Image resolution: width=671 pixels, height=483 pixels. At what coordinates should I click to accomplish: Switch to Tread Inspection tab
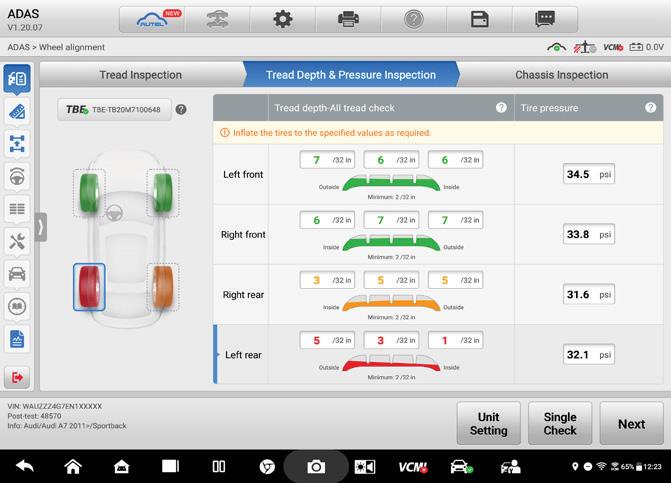tap(141, 75)
